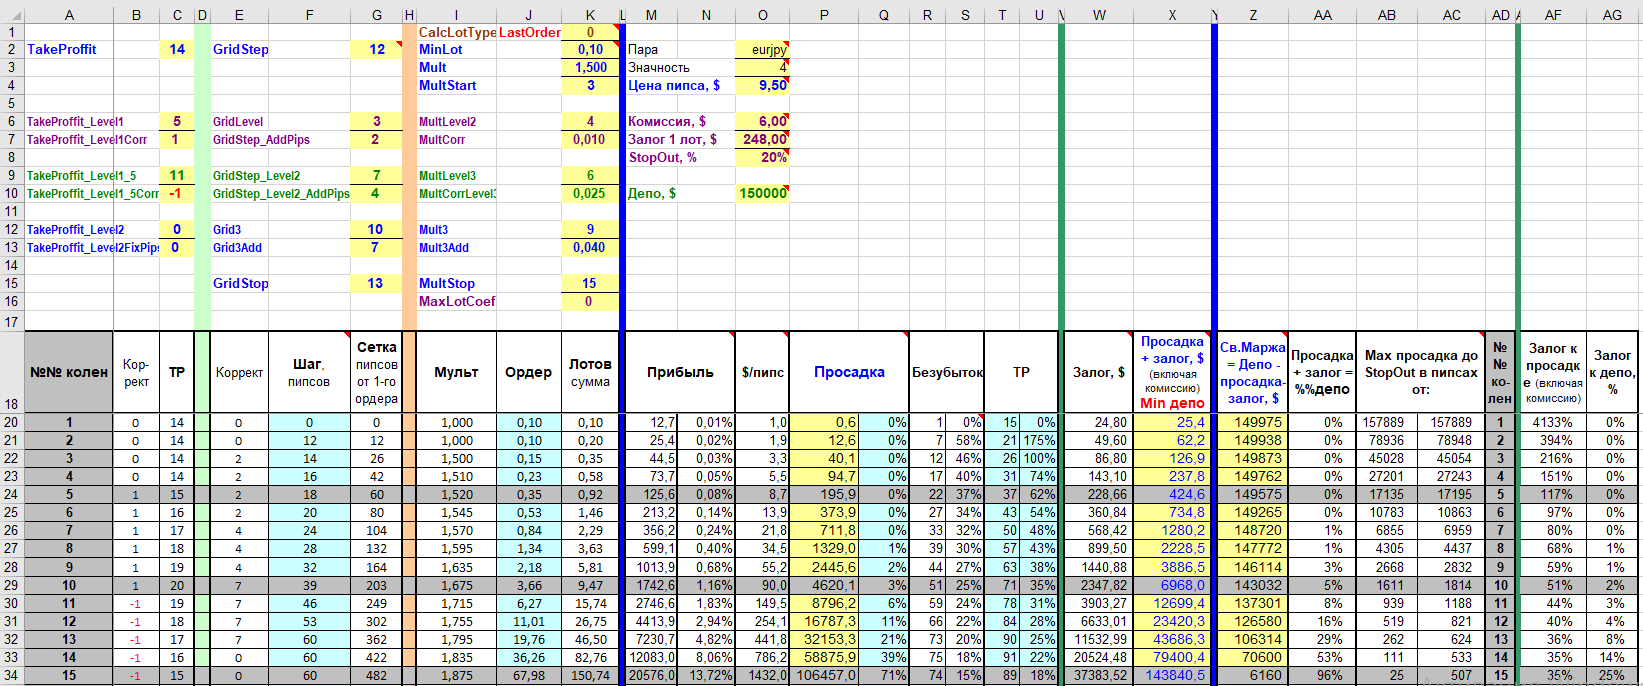The height and width of the screenshot is (686, 1643).
Task: Select column AG header
Action: pos(1612,15)
